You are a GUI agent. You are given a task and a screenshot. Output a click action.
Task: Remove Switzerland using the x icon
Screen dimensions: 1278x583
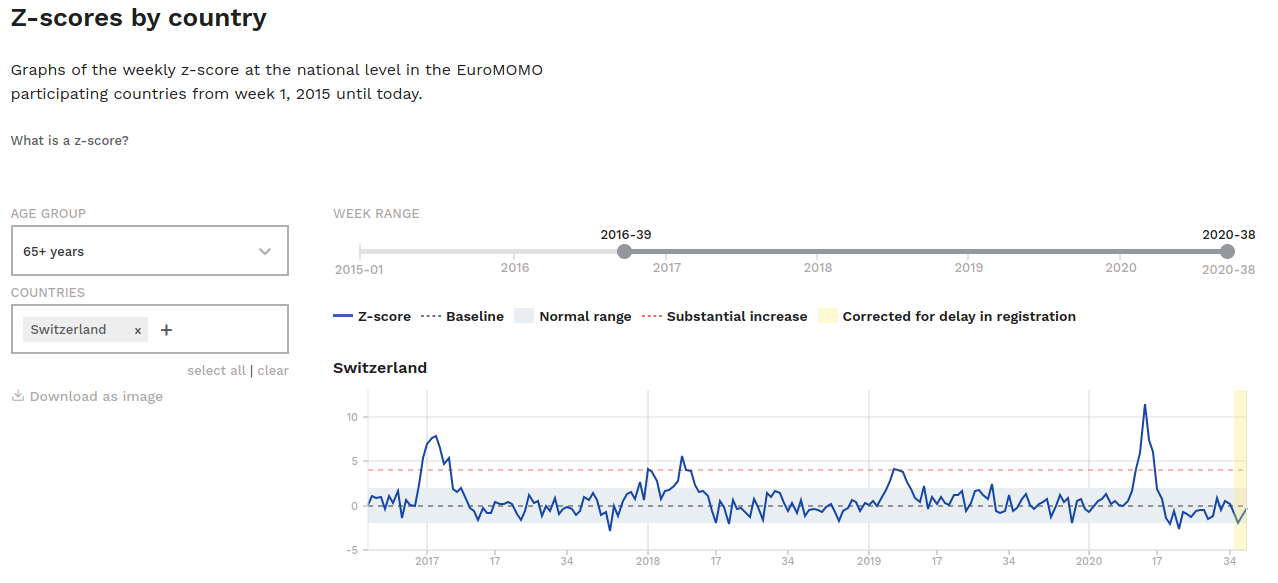(138, 330)
